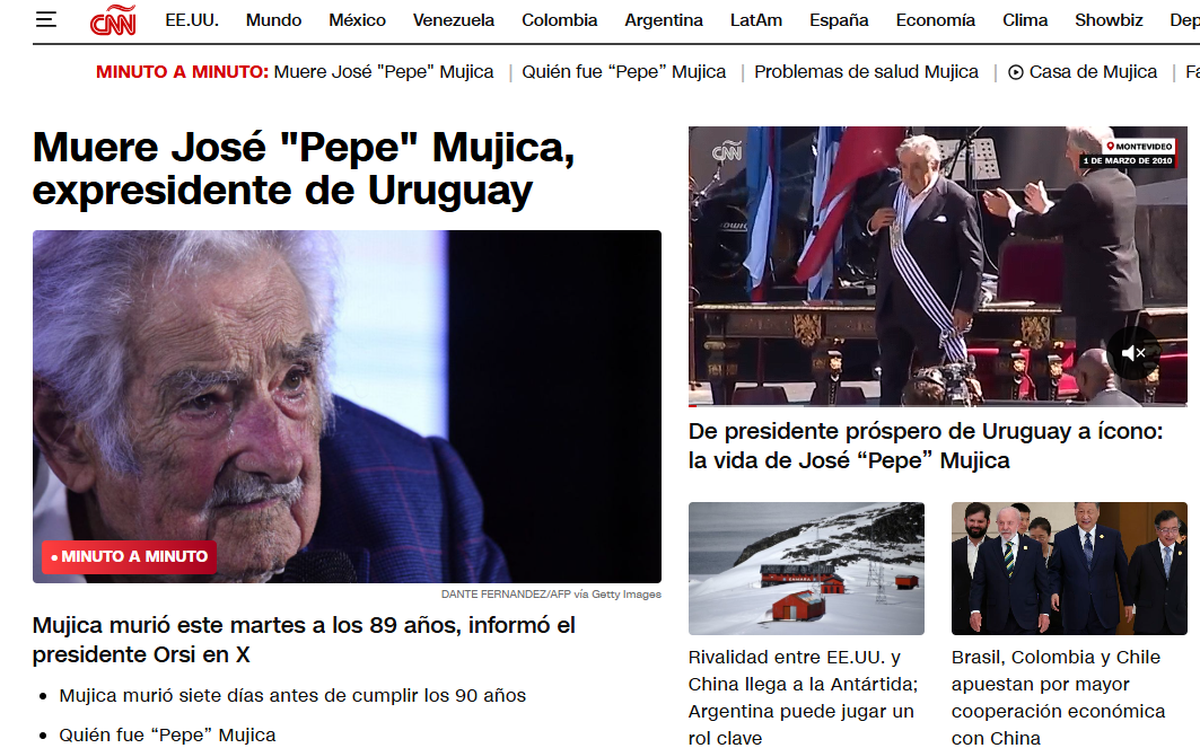
Task: Click the Mujica portrait photo
Action: 347,407
